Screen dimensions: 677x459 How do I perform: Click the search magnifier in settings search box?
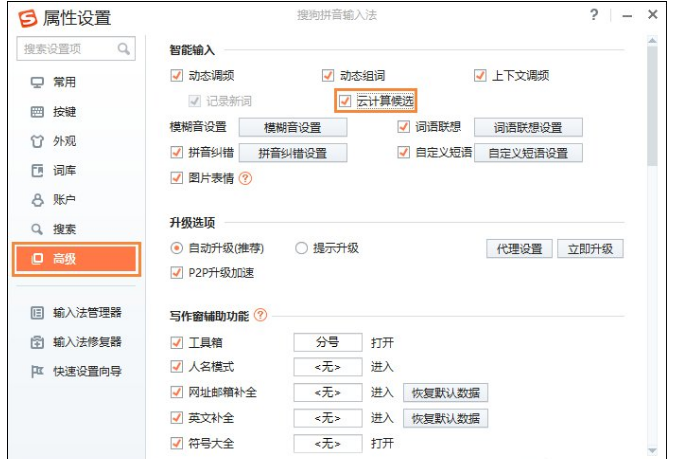(x=123, y=49)
